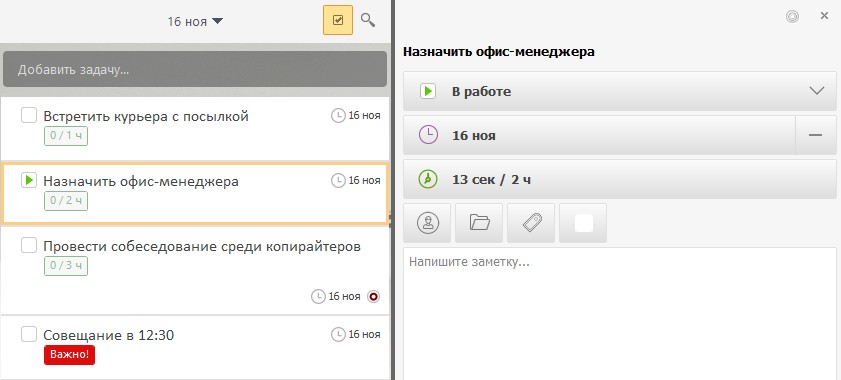Viewport: 841px width, 380px height.
Task: Clear the due date with minus button
Action: coord(816,135)
